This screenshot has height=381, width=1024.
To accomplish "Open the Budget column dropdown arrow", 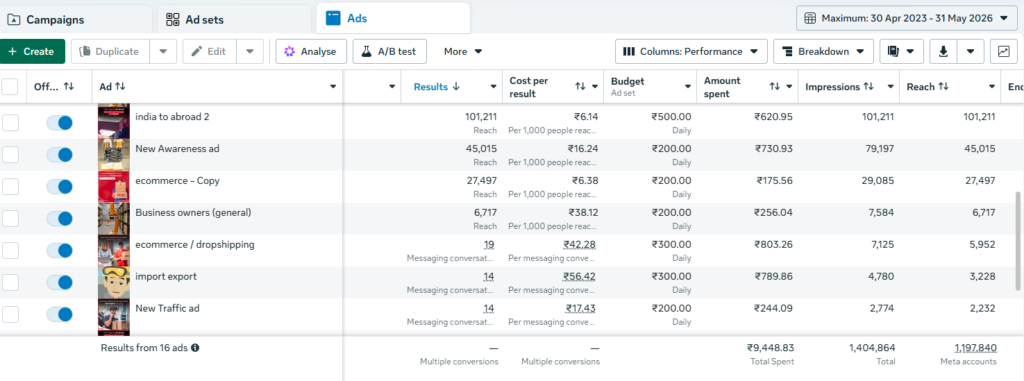I will tap(688, 86).
